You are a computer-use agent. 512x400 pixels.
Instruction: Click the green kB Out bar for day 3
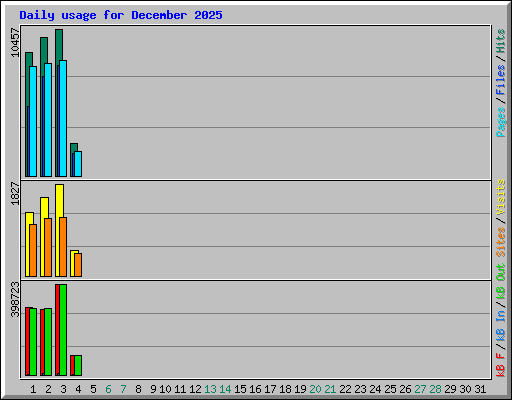[x=63, y=330]
